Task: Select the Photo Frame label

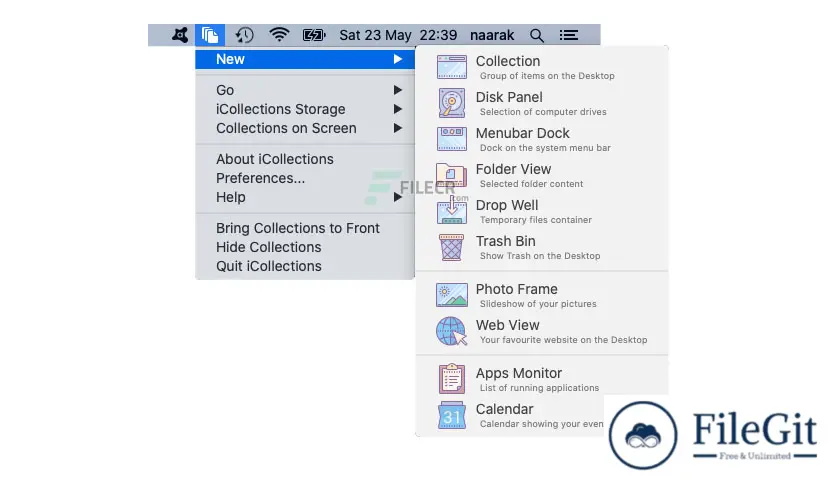Action: point(516,289)
